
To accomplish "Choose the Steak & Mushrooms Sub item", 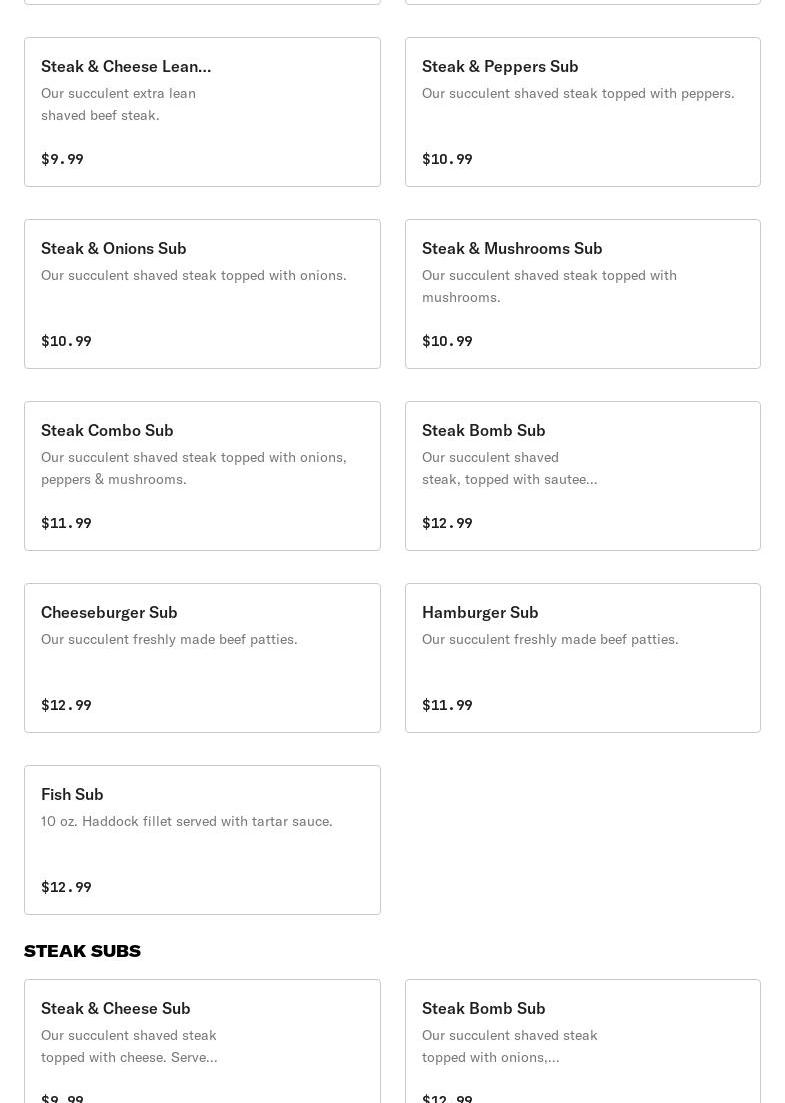I will click(582, 294).
